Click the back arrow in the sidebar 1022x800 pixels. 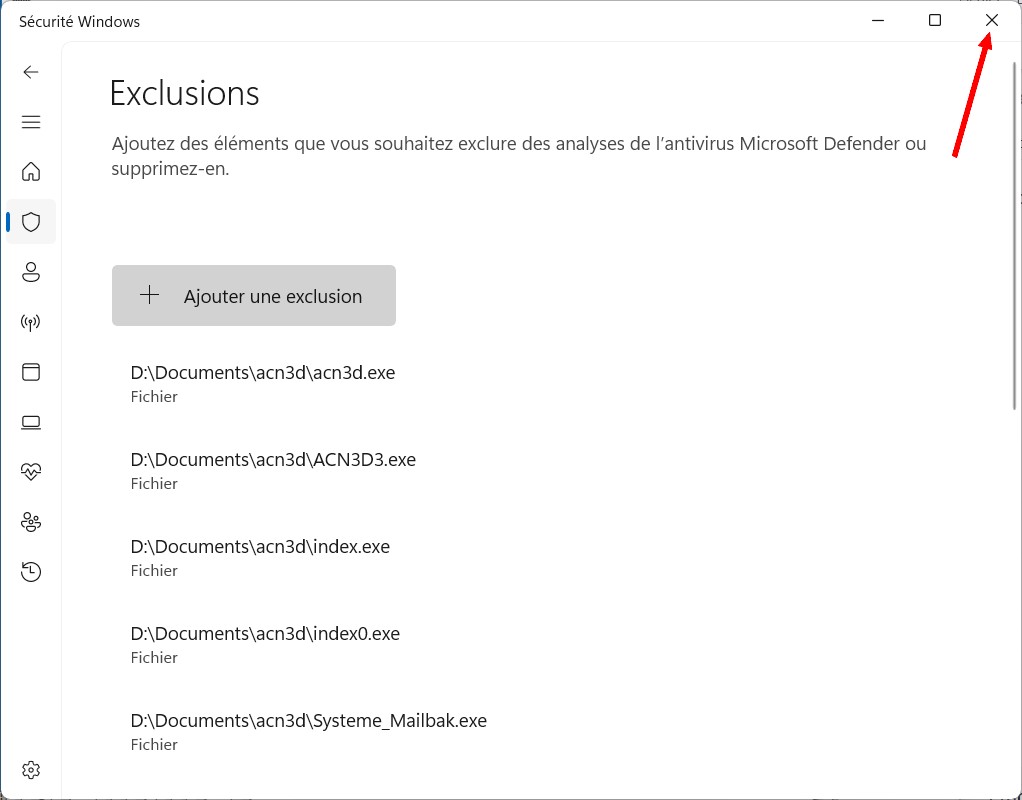pos(31,72)
